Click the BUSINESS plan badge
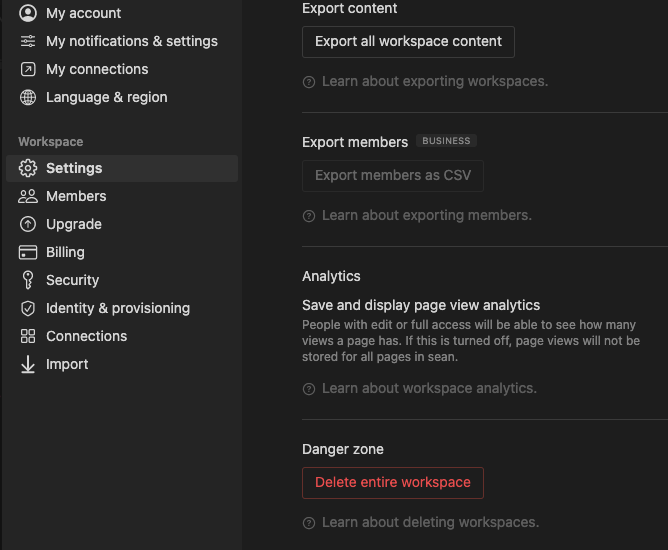Image resolution: width=668 pixels, height=550 pixels. point(446,141)
